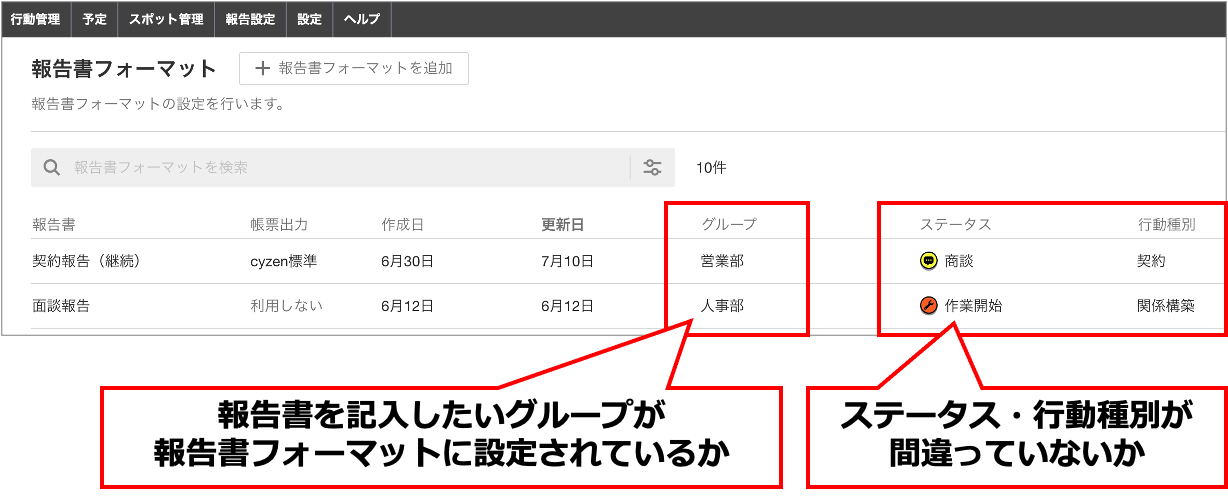Open the ヘルプ menu
This screenshot has height=496, width=1228.
361,19
